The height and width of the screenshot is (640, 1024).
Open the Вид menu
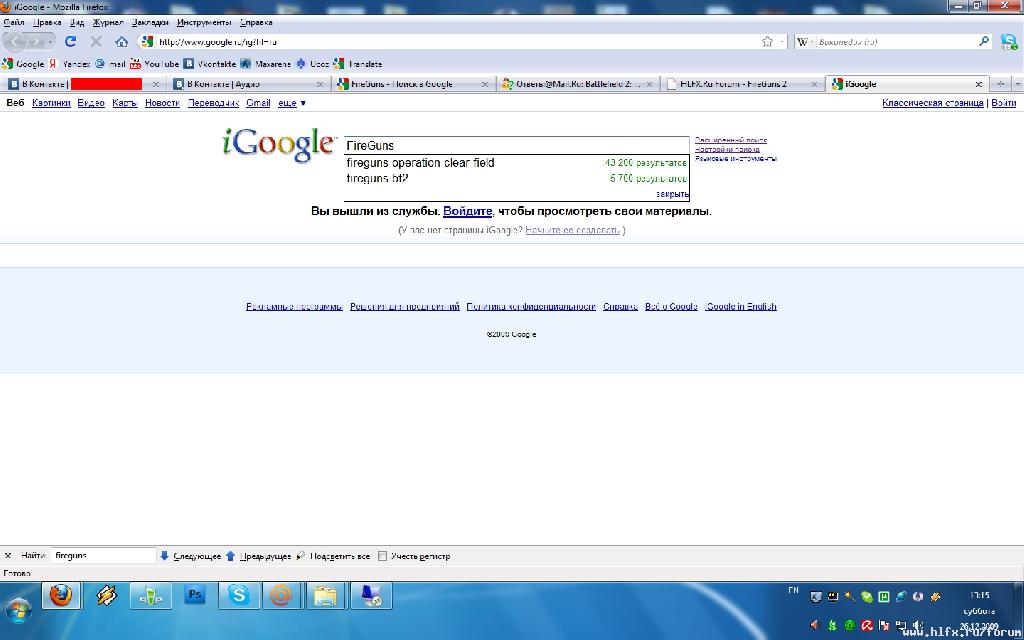point(77,22)
